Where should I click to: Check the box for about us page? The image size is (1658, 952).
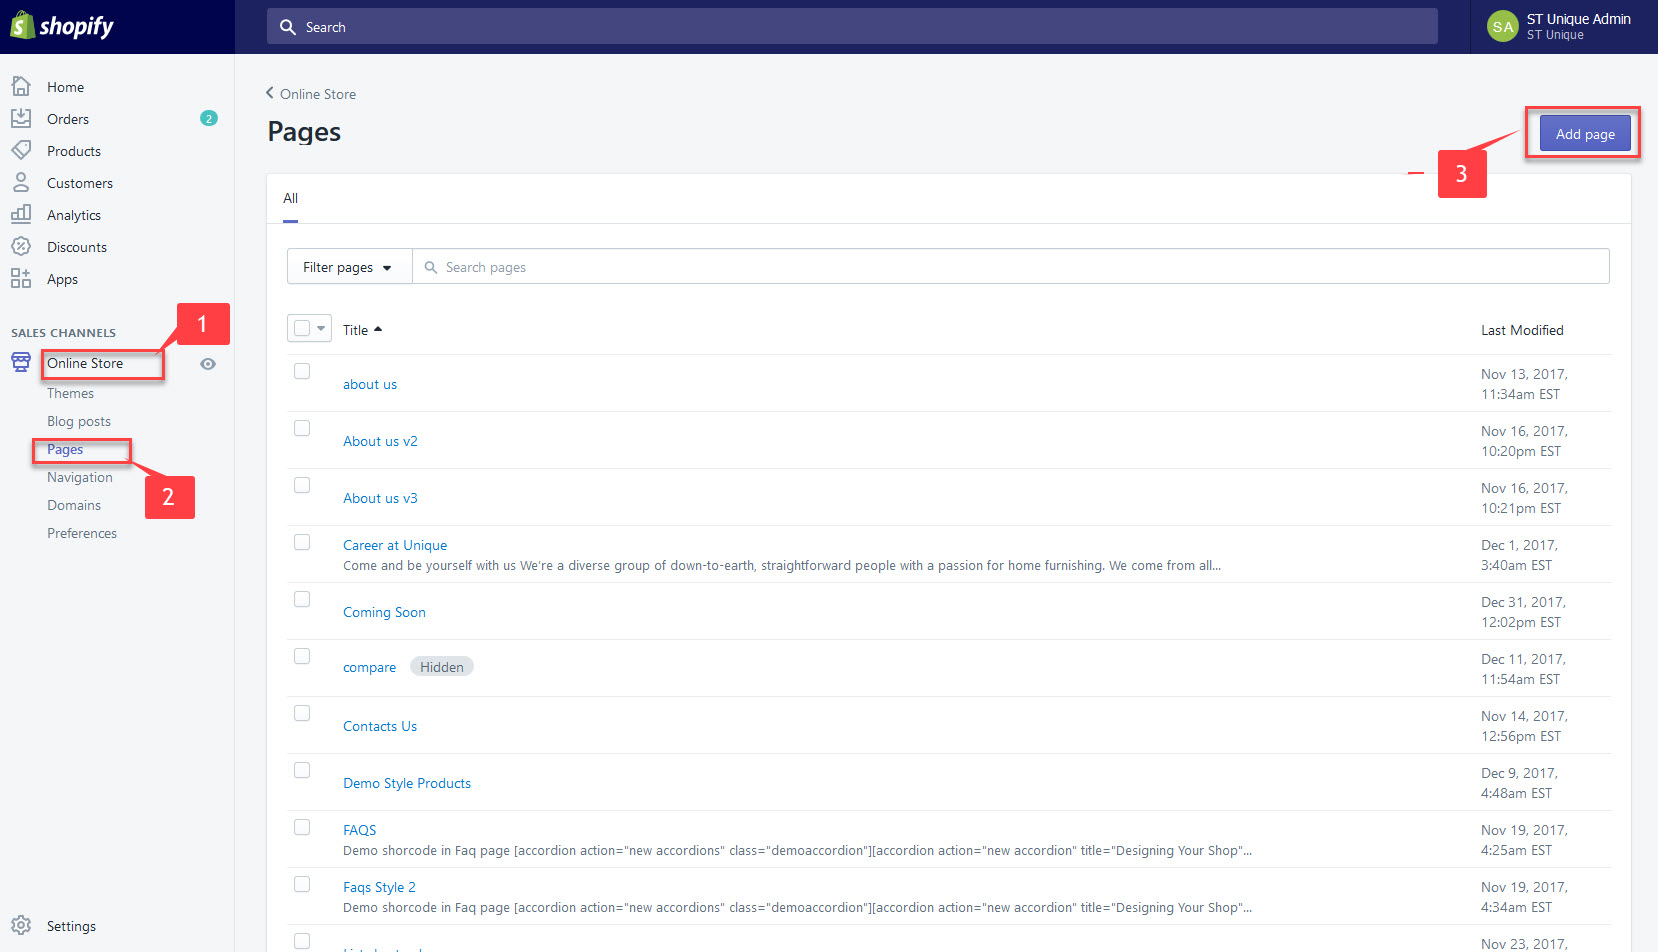click(302, 371)
